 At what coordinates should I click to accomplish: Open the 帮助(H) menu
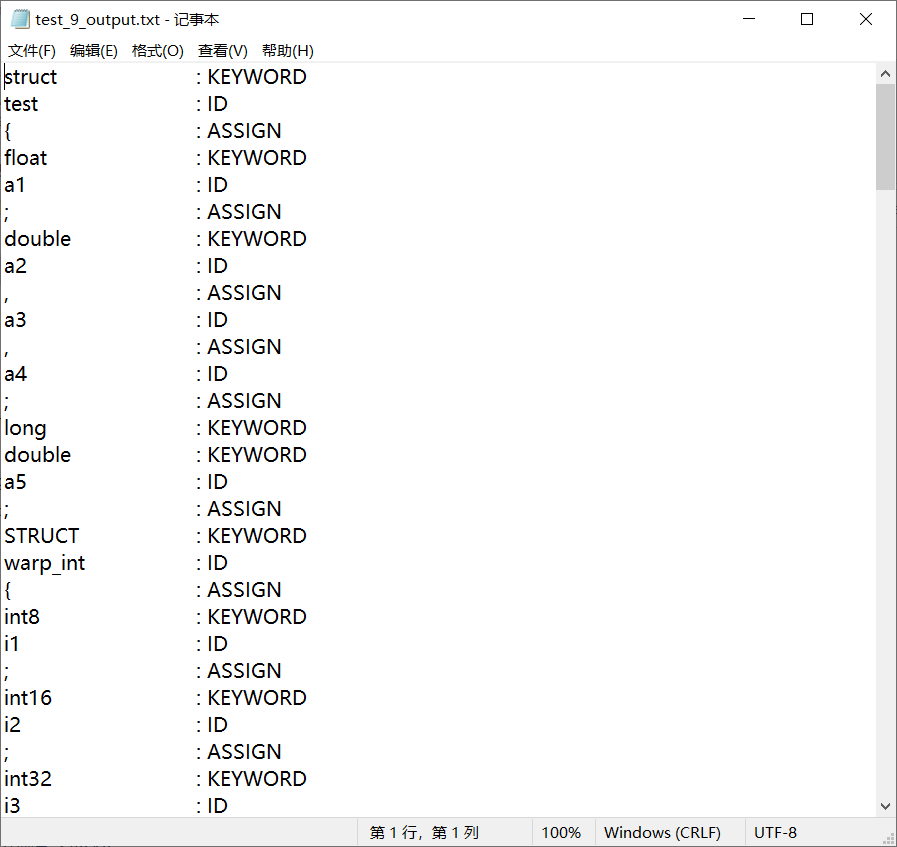[288, 51]
